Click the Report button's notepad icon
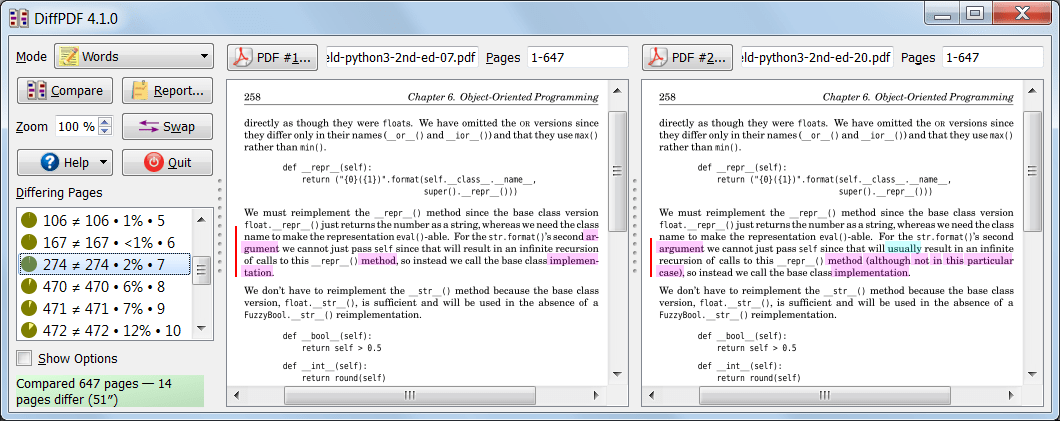Screen dimensions: 1060x421 [141, 91]
